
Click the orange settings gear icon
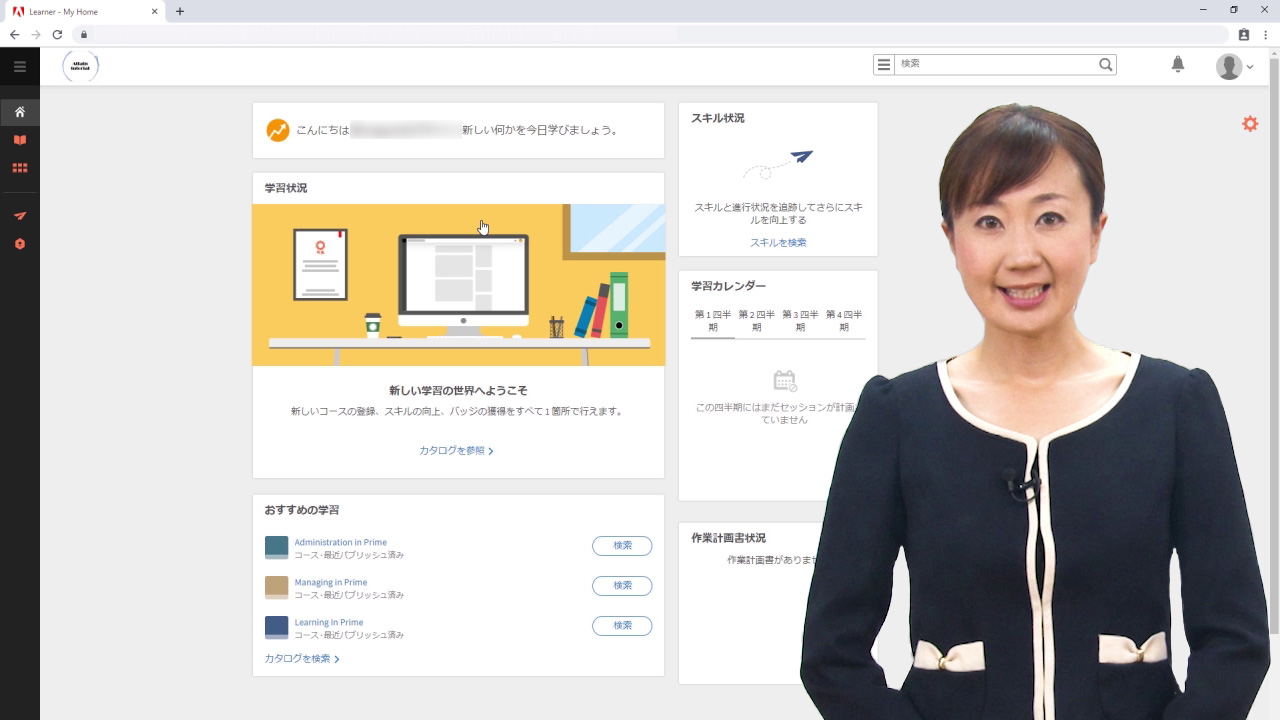tap(1250, 124)
